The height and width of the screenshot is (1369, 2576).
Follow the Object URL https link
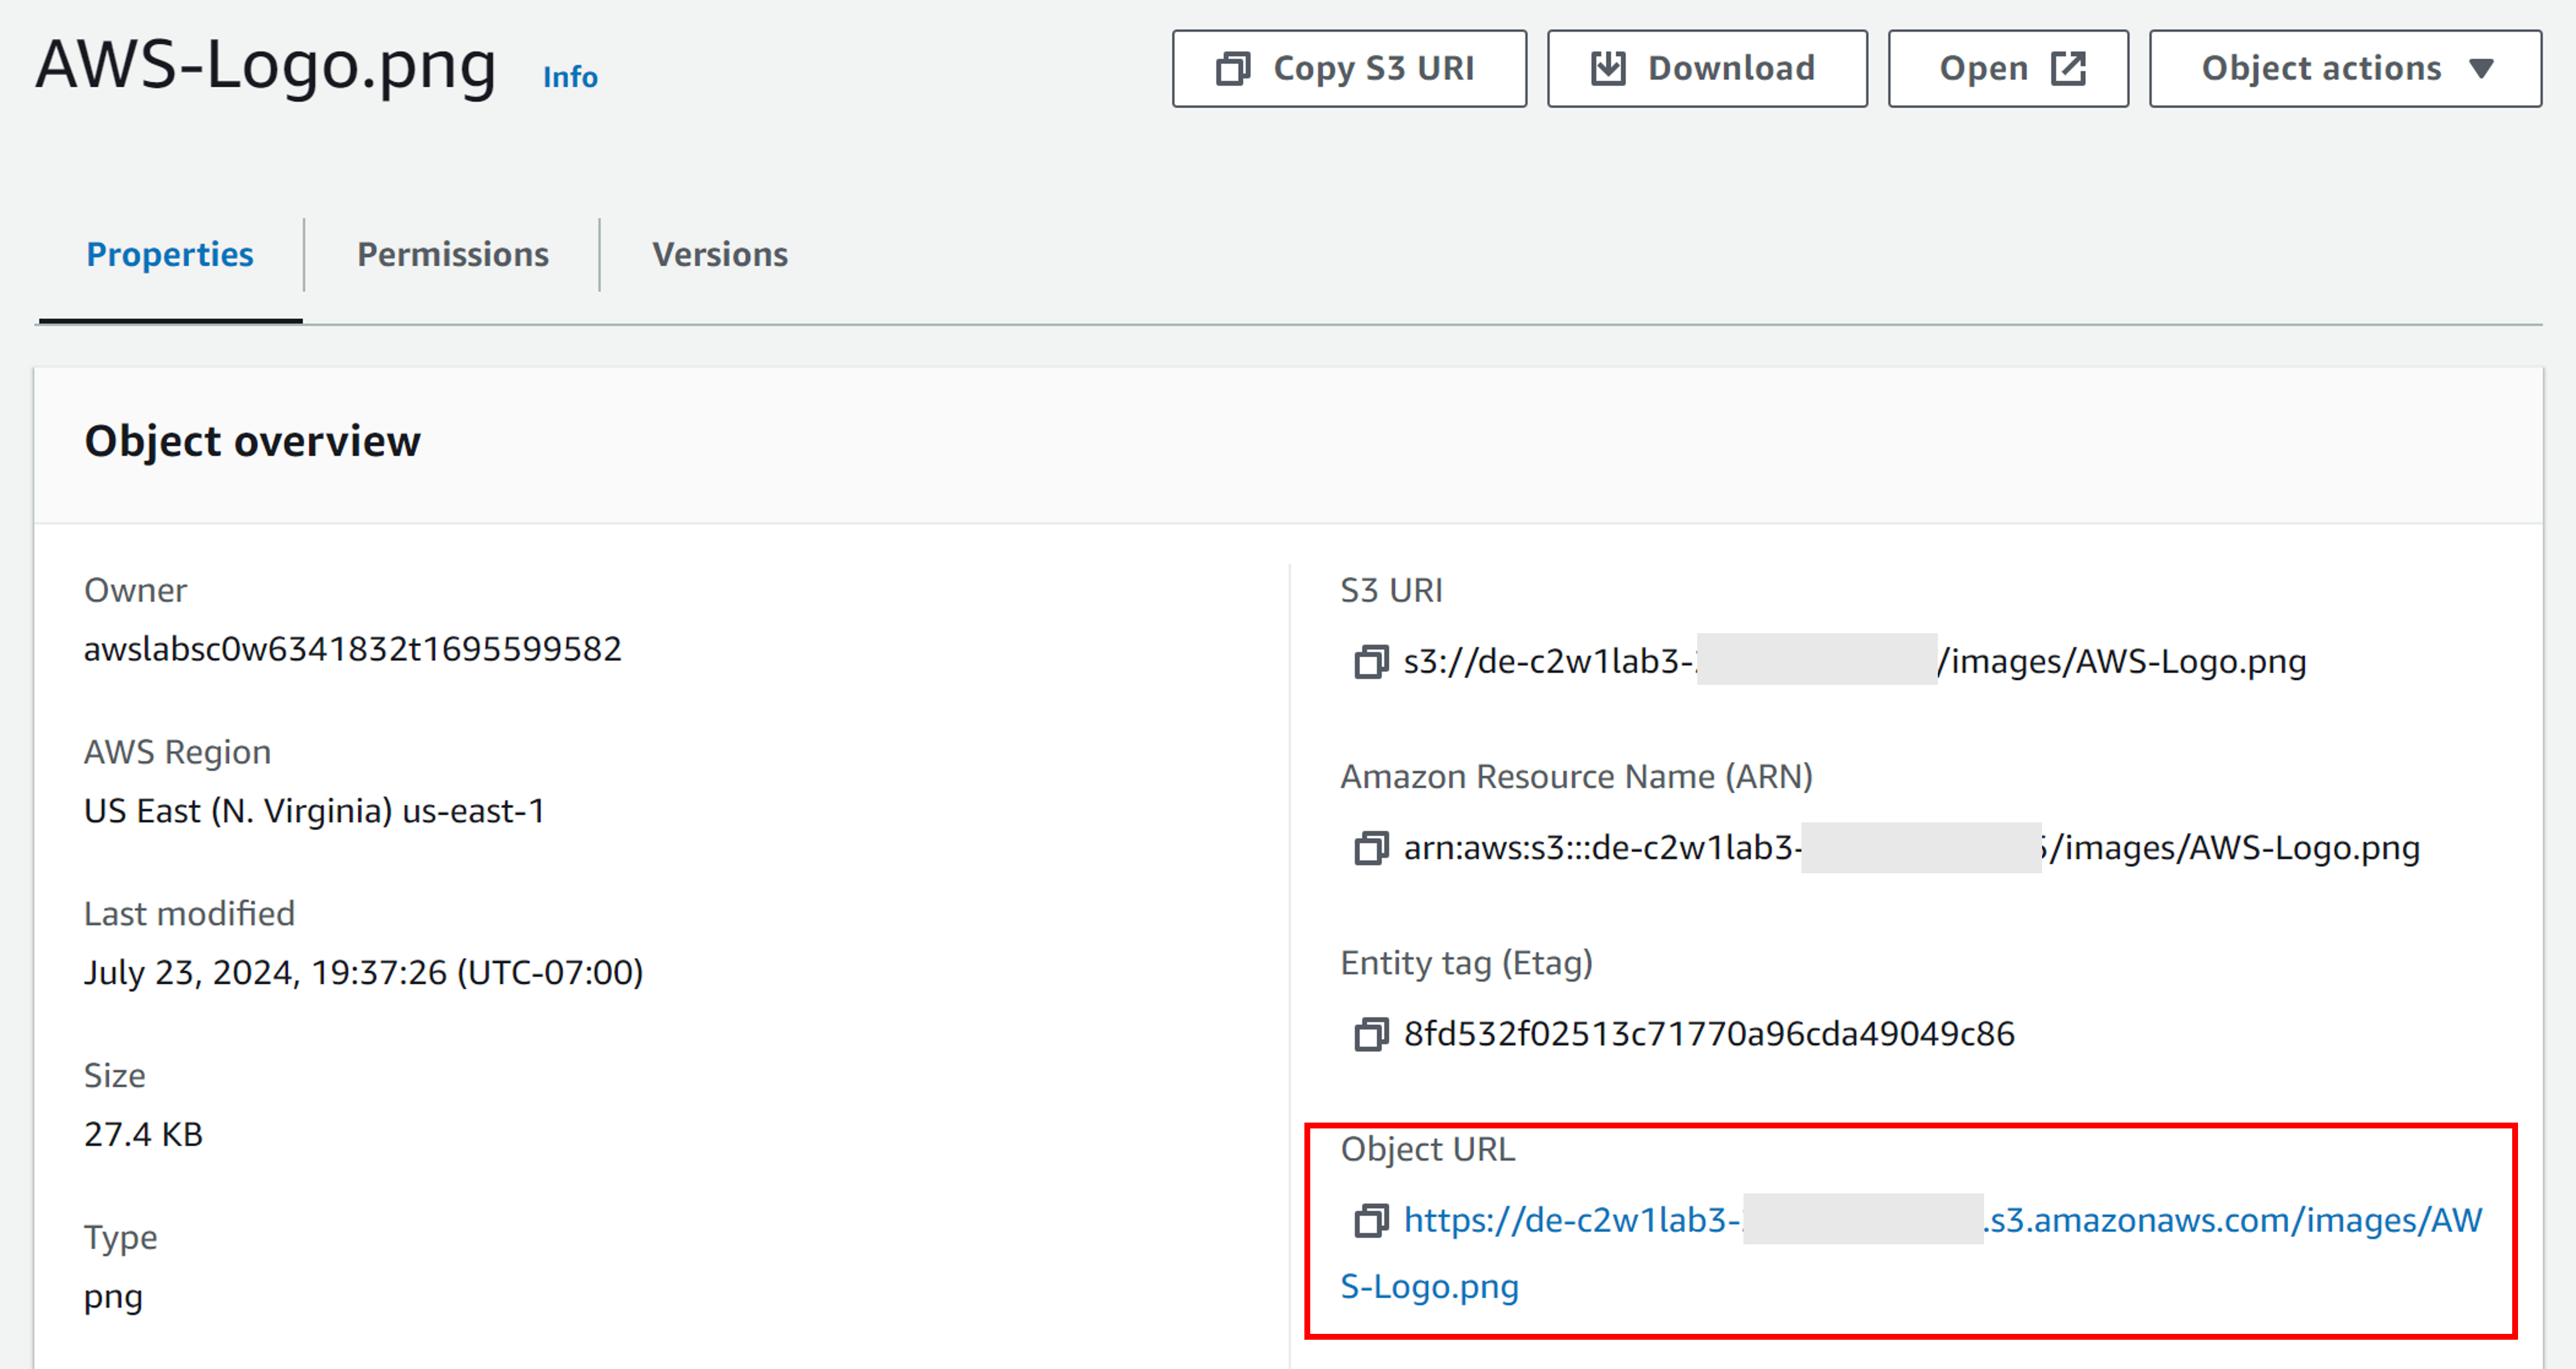click(x=1570, y=1220)
